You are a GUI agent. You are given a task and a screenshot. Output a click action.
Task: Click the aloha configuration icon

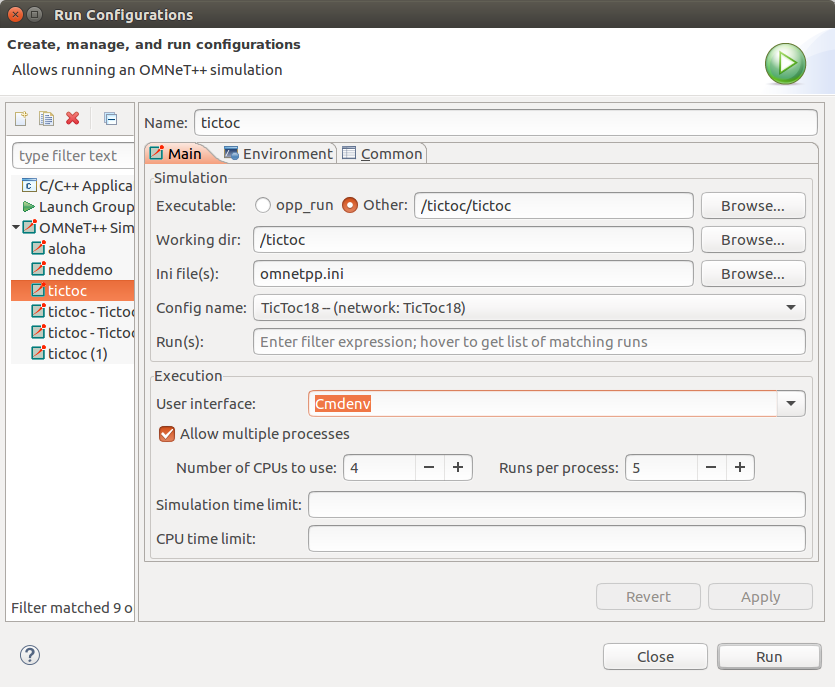38,248
